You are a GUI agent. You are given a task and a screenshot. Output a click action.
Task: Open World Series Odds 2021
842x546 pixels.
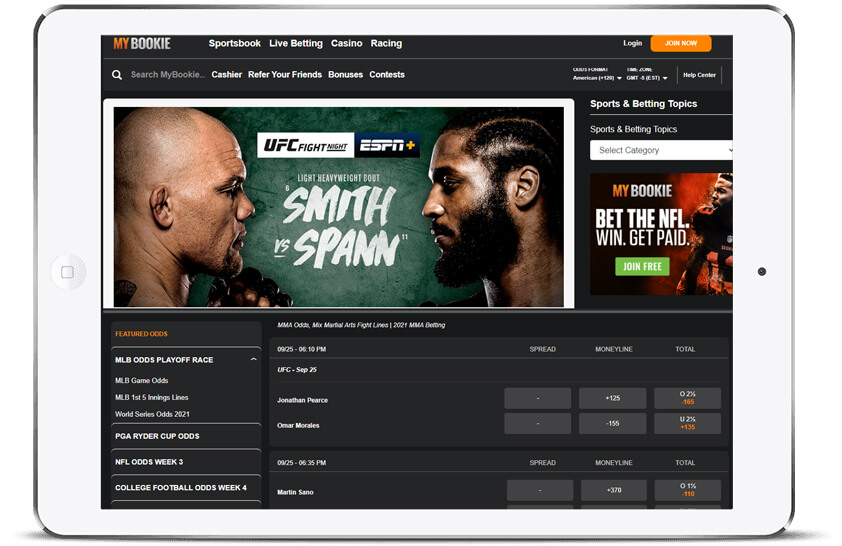point(152,414)
